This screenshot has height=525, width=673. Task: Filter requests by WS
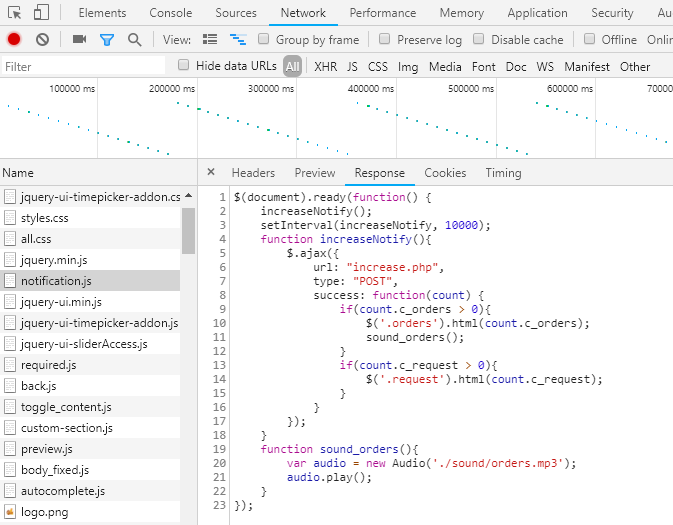[545, 67]
